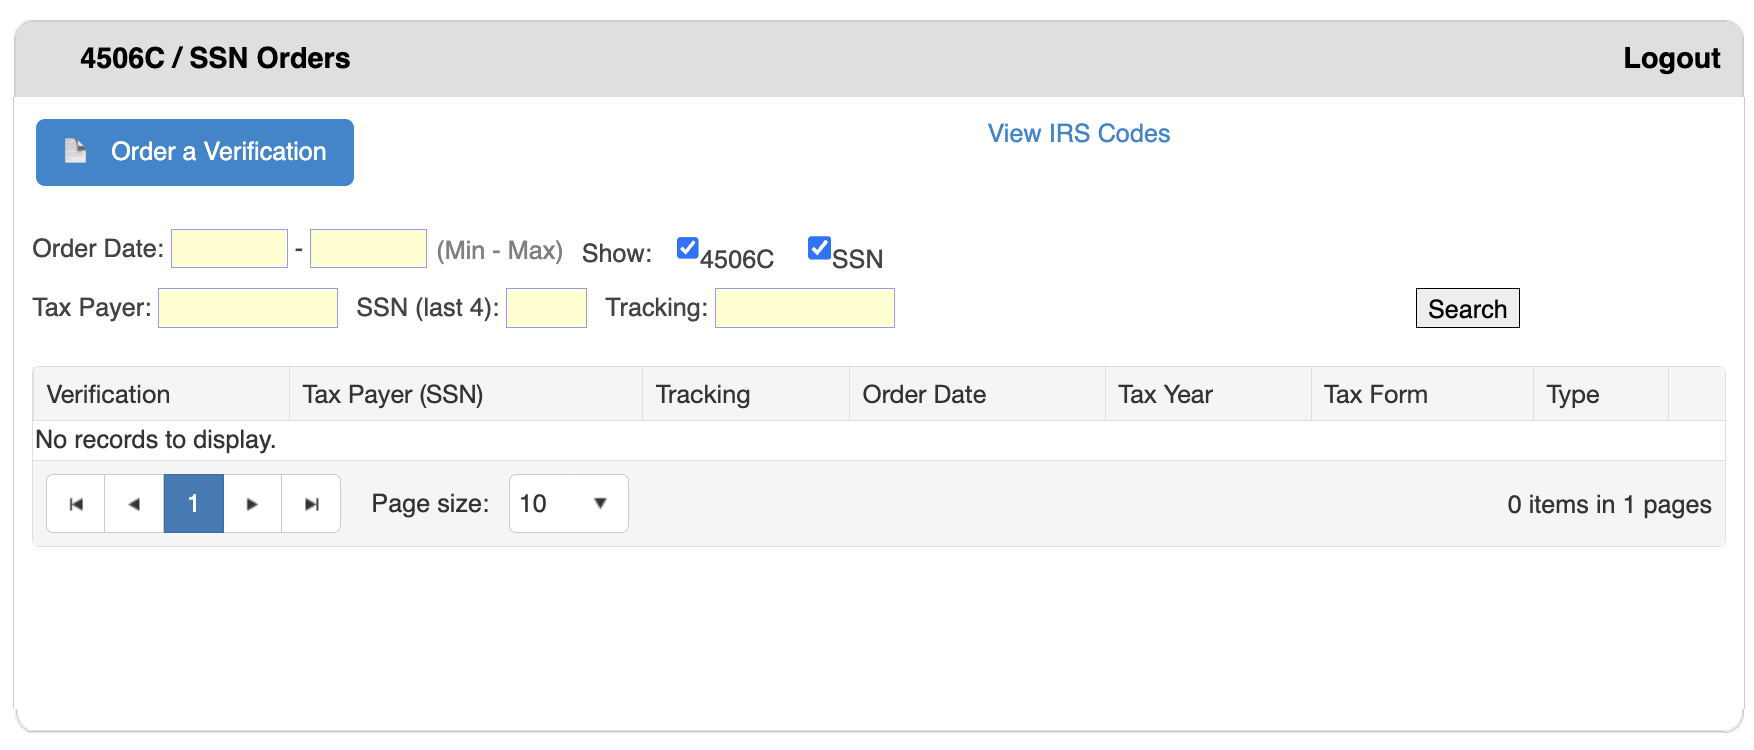
Task: Go to first page of results
Action: tap(76, 504)
